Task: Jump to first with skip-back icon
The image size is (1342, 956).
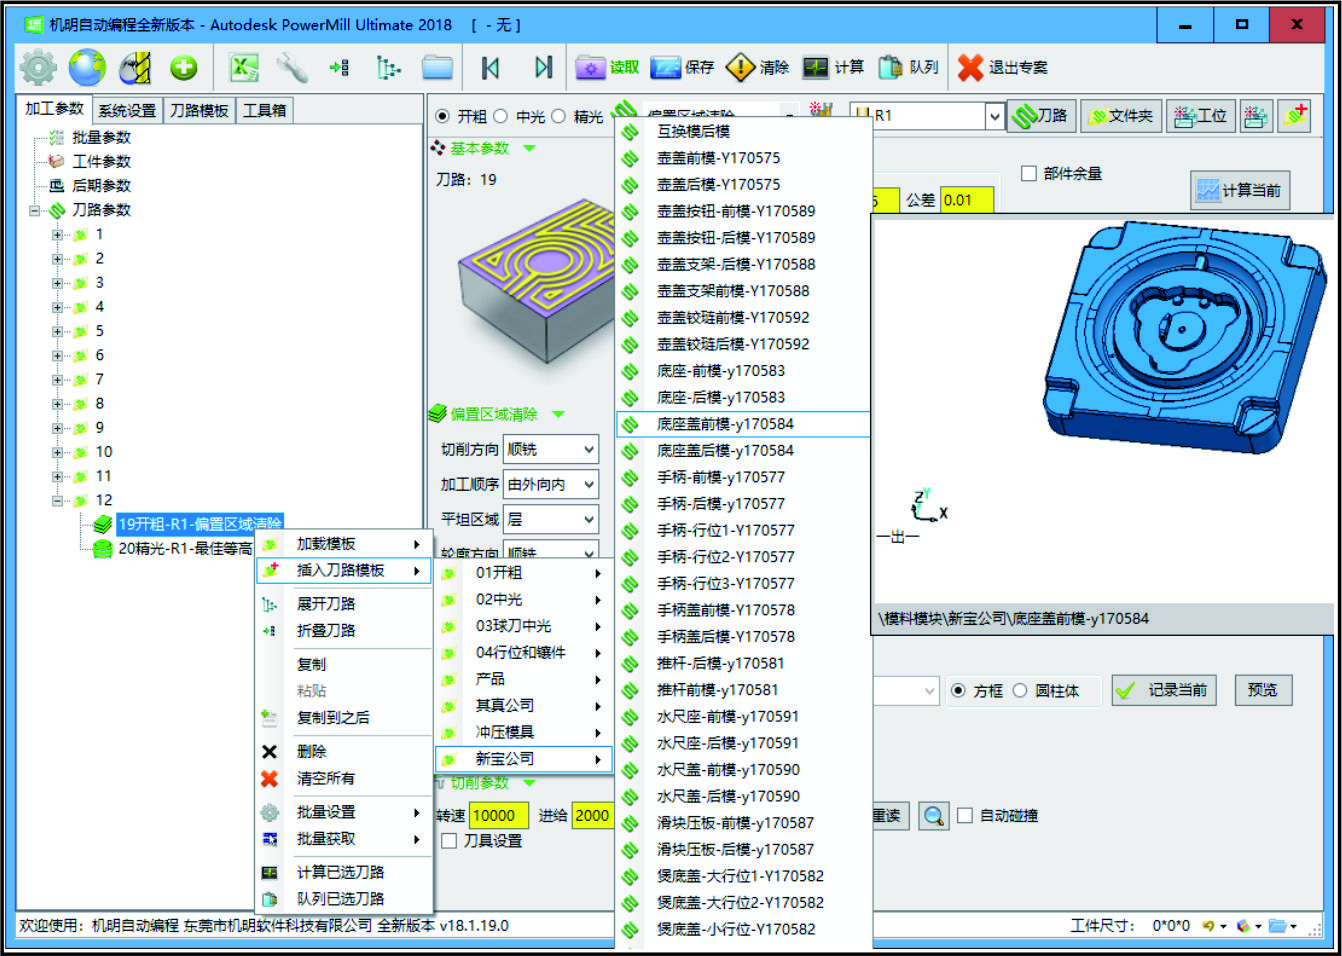Action: click(490, 67)
